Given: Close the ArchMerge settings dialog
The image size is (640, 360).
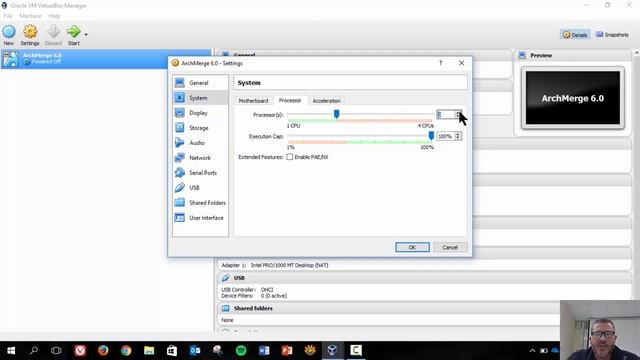Looking at the screenshot, I should click(461, 63).
